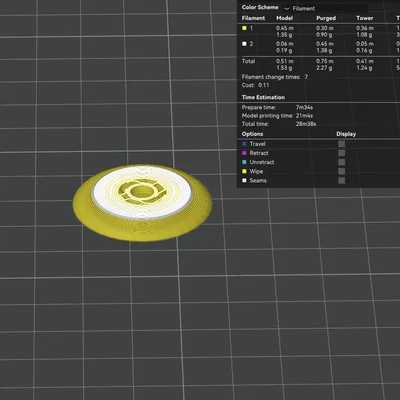Click the yellow Filament 1 color swatch
The height and width of the screenshot is (400, 400).
pos(244,28)
